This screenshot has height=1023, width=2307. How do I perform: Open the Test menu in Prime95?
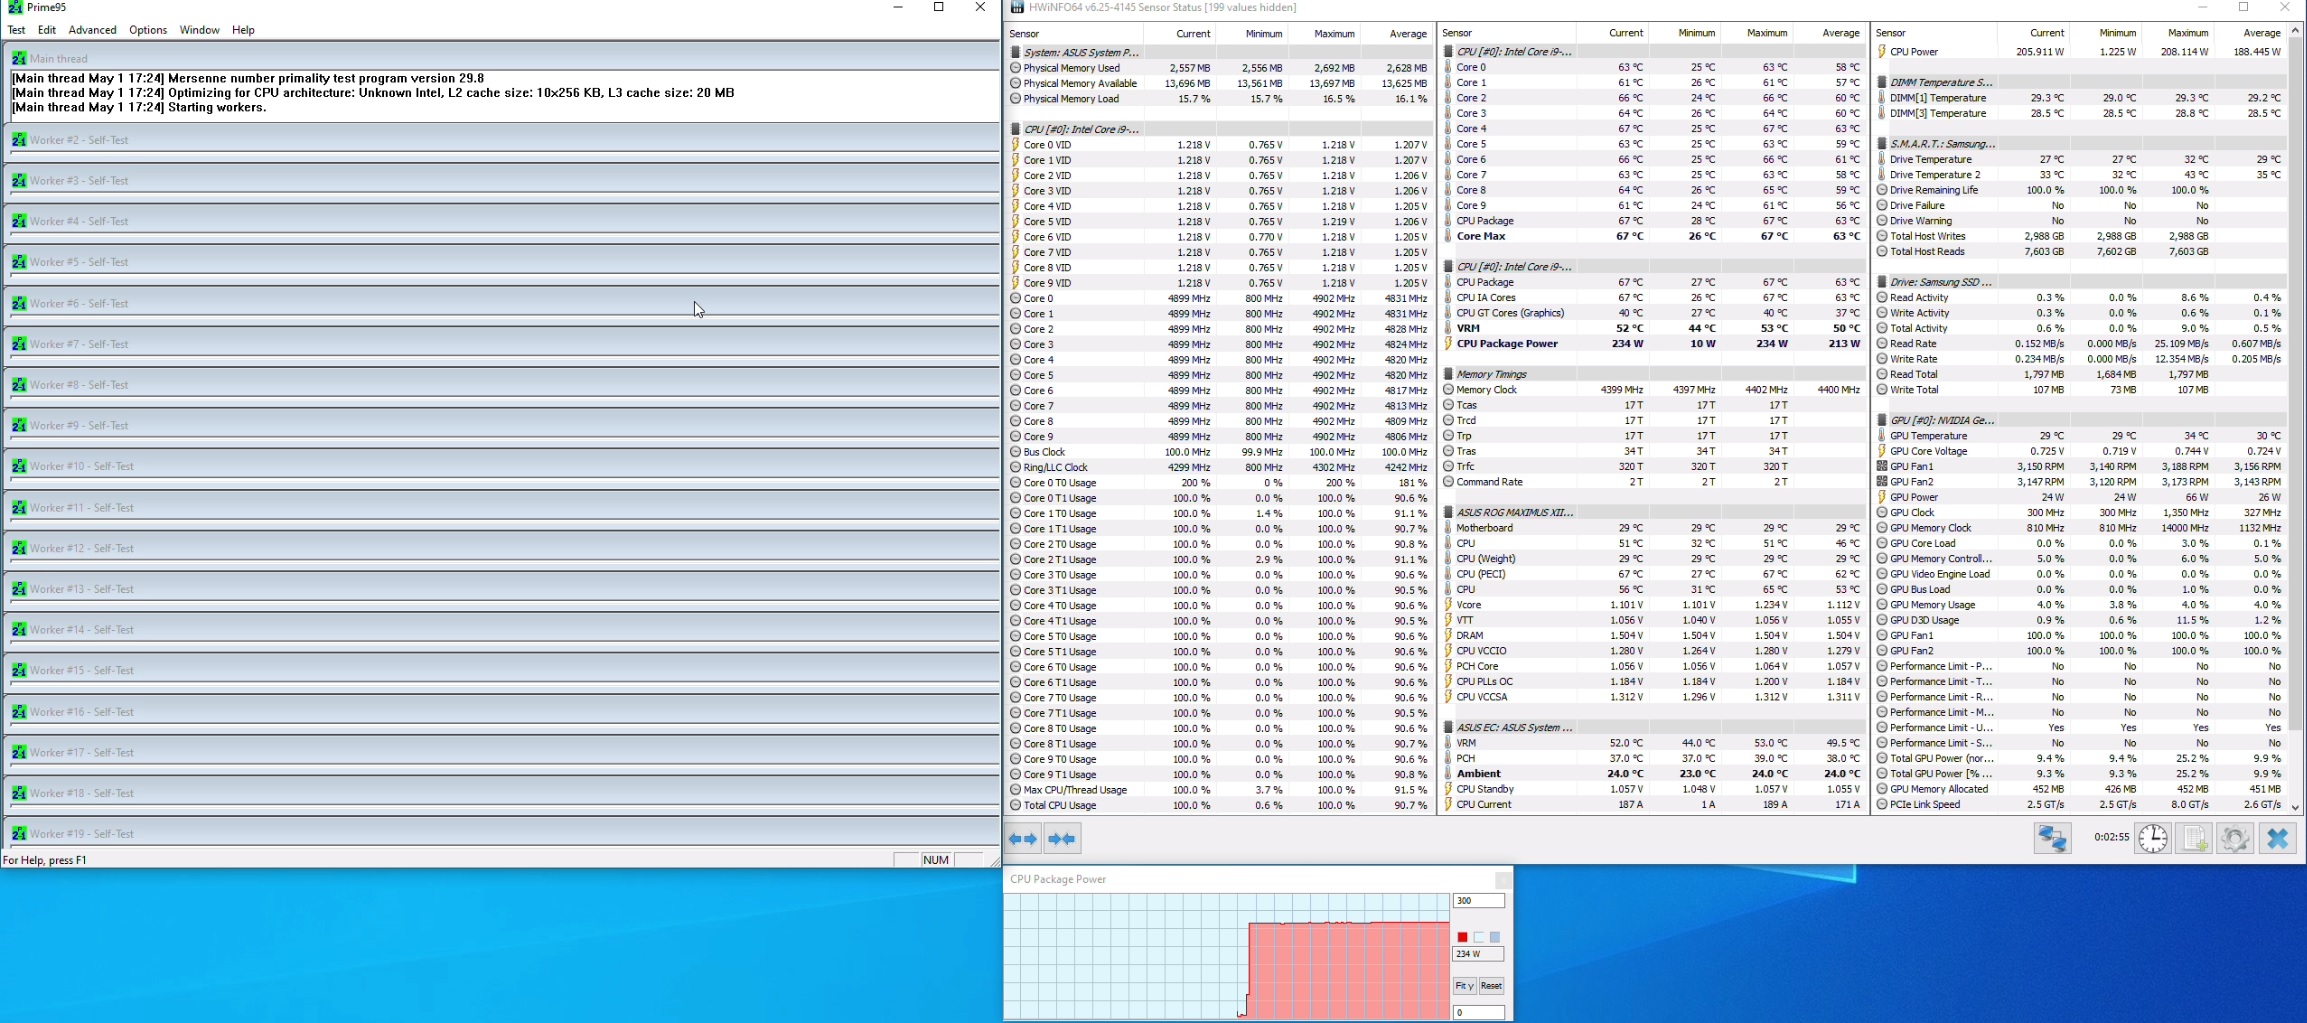[17, 30]
